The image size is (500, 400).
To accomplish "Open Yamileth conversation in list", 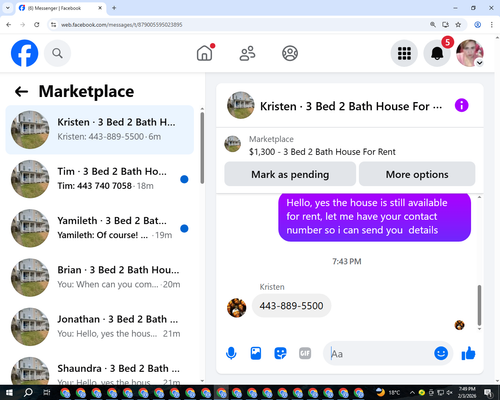I will [x=100, y=228].
